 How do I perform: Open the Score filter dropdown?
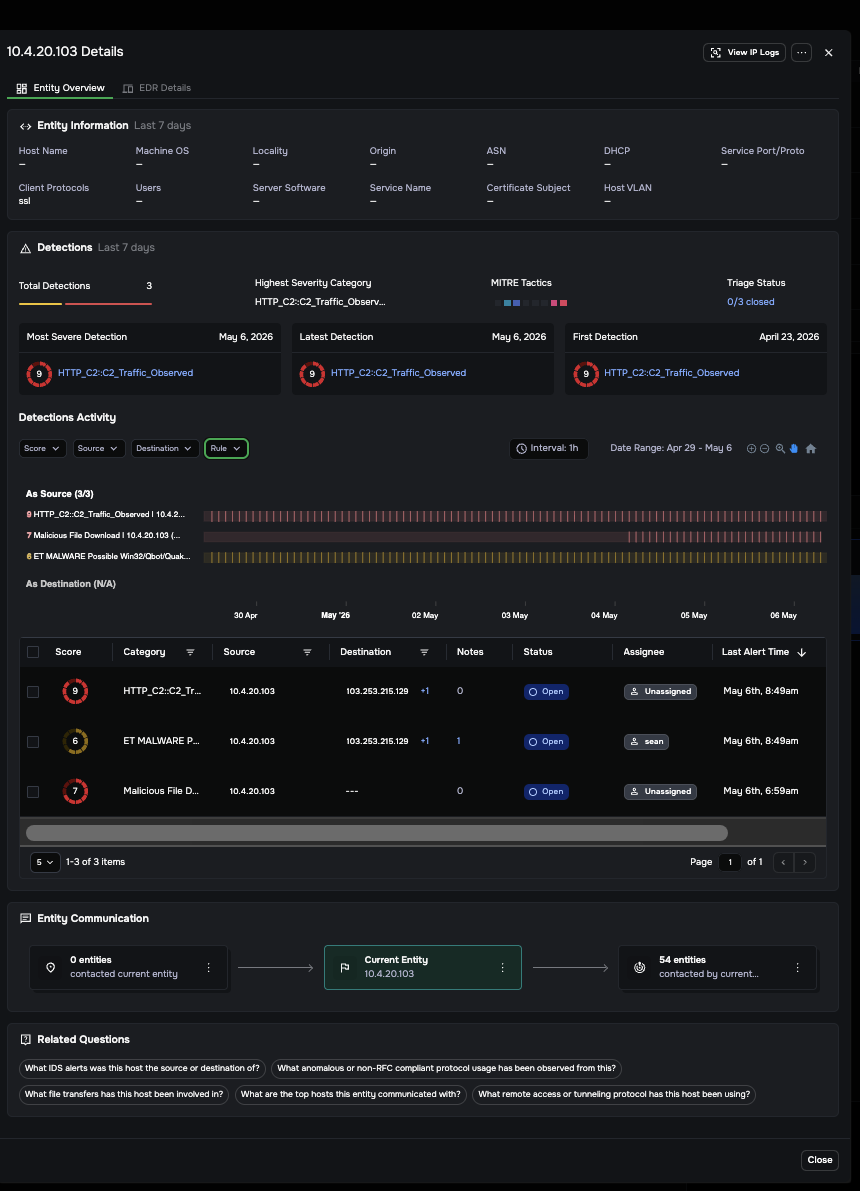tap(43, 449)
